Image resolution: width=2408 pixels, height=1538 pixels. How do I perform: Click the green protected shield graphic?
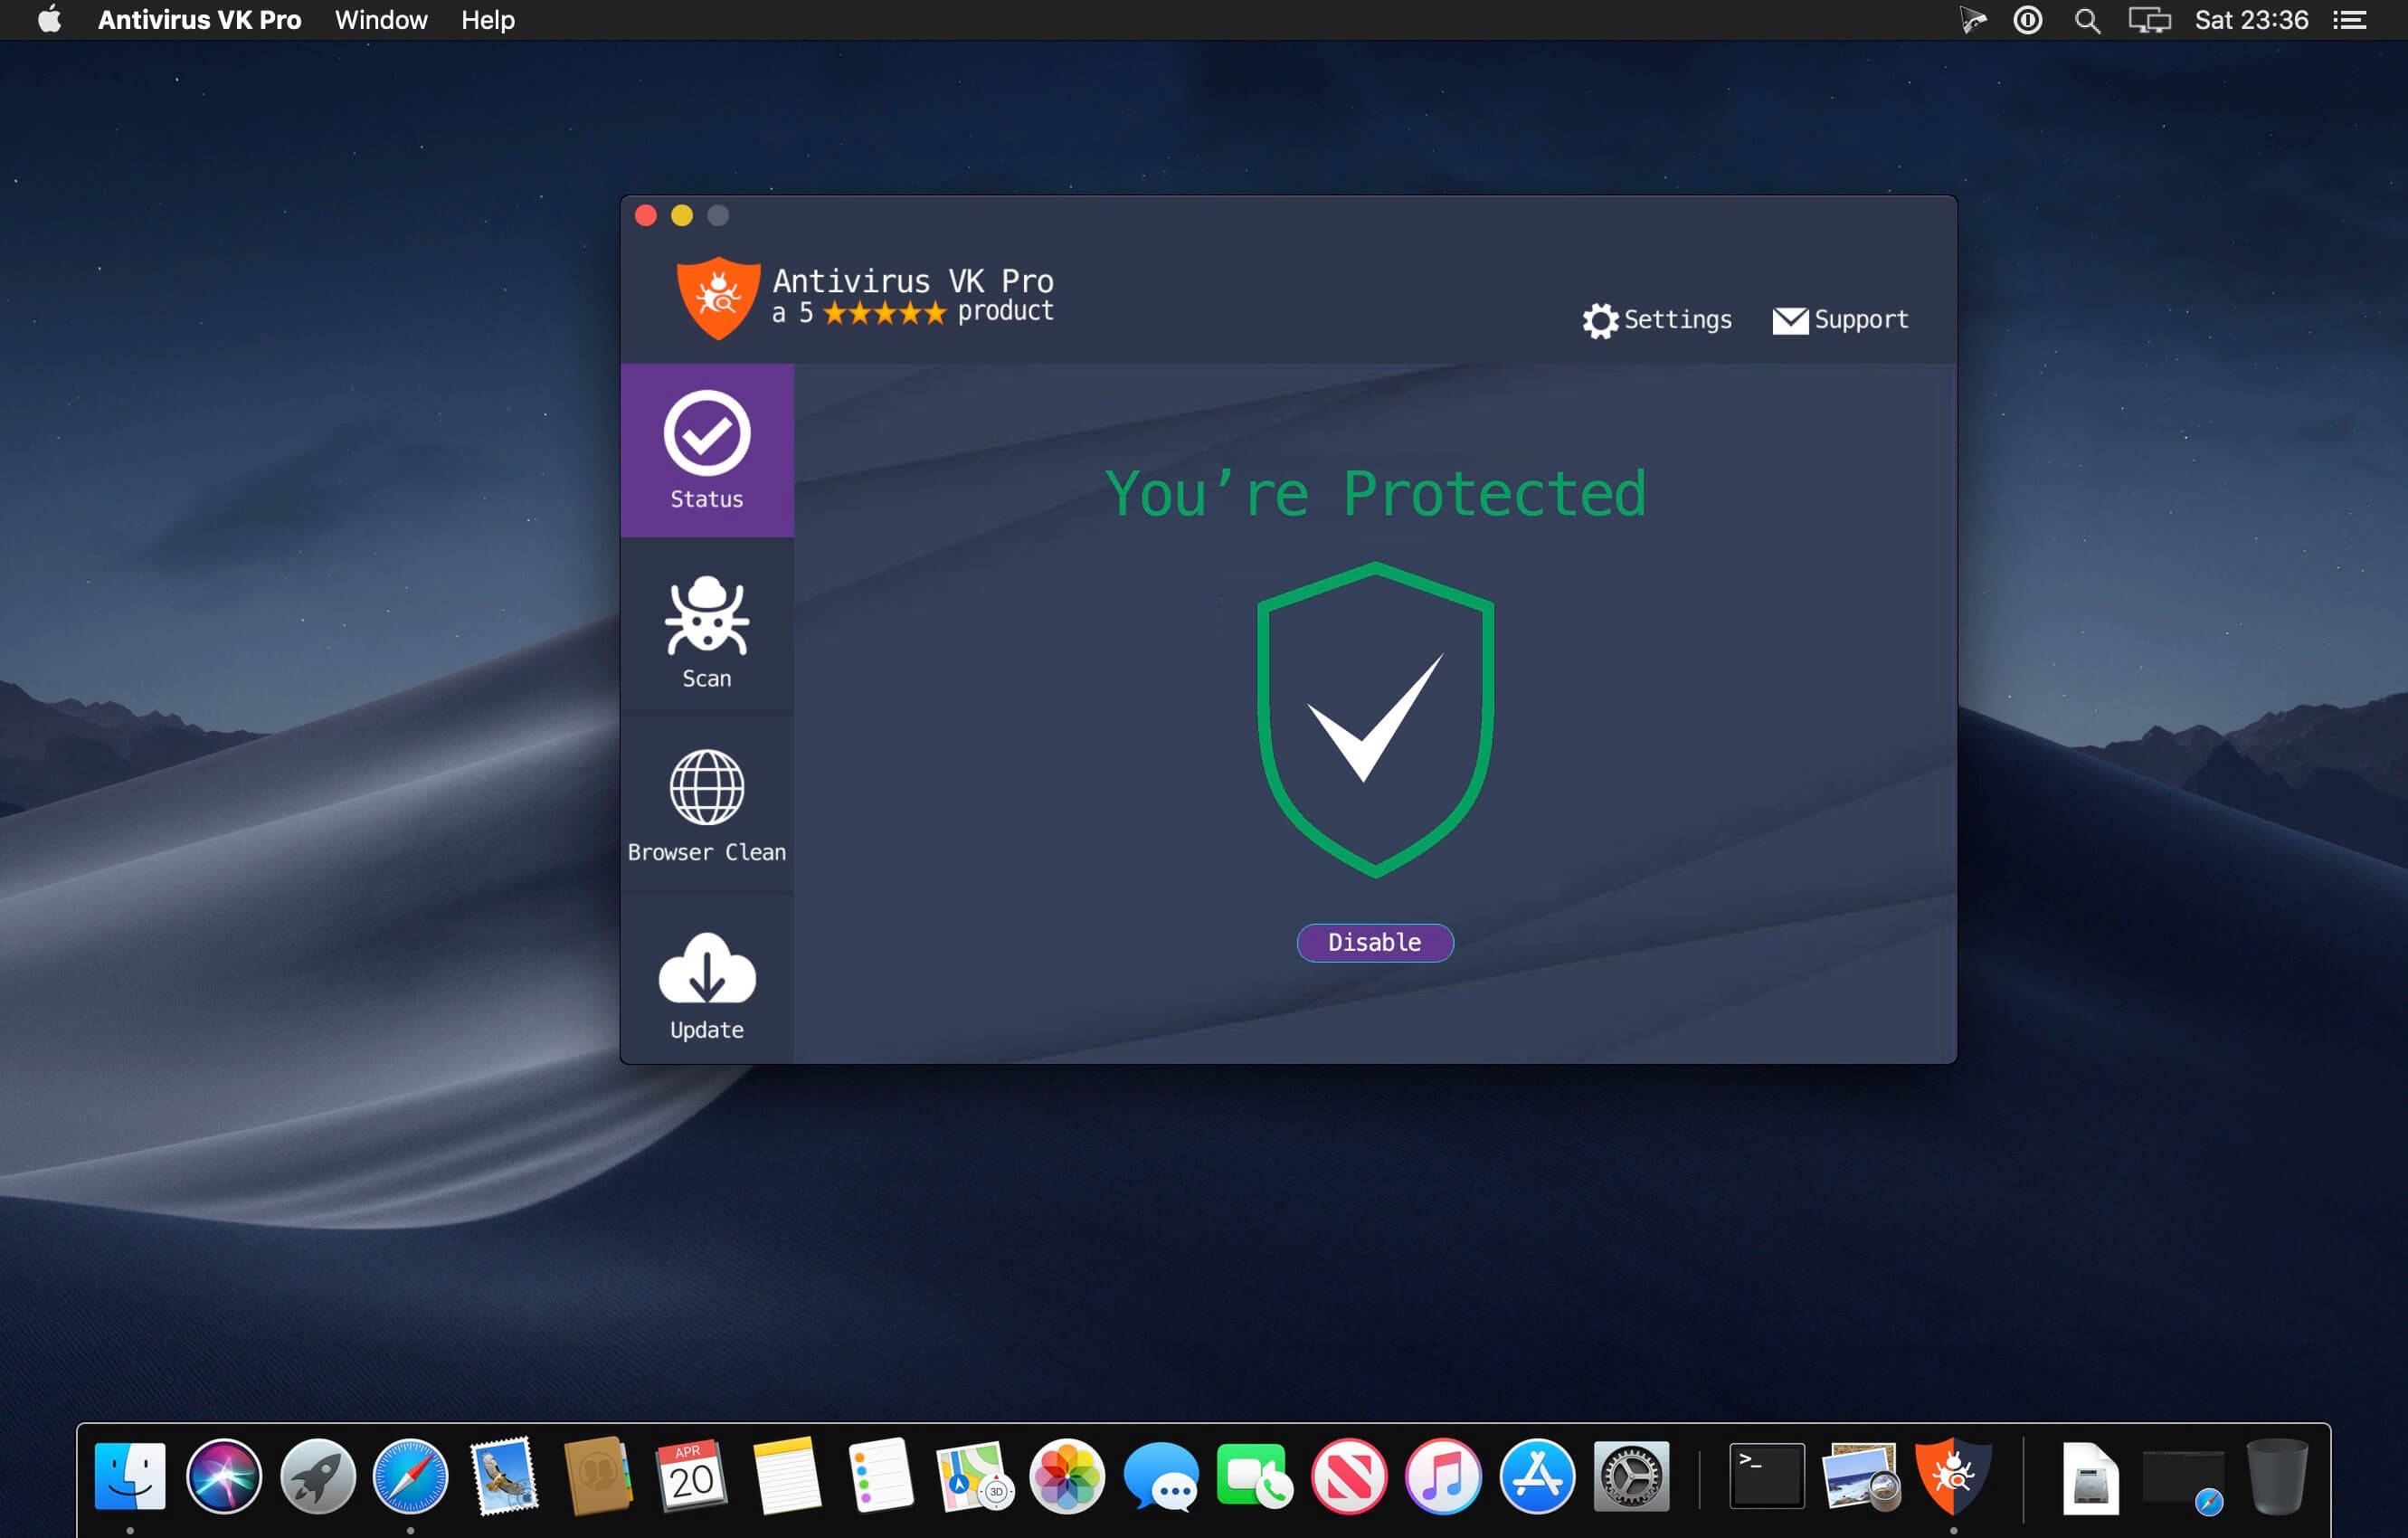pyautogui.click(x=1375, y=720)
